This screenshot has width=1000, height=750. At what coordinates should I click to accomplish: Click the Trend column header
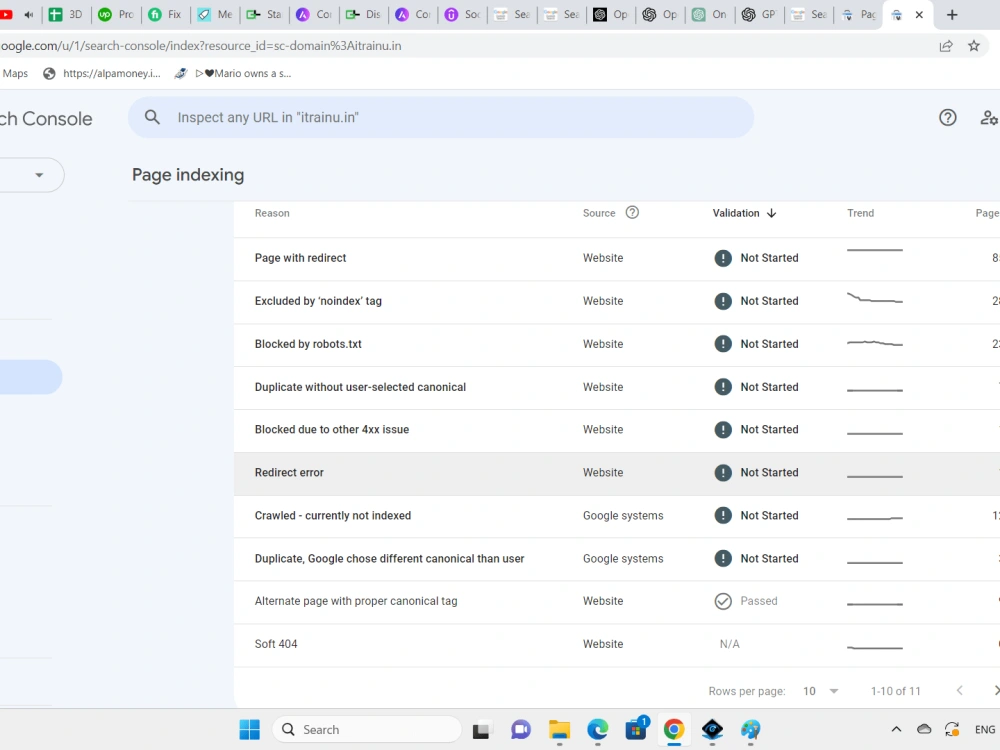tap(860, 213)
